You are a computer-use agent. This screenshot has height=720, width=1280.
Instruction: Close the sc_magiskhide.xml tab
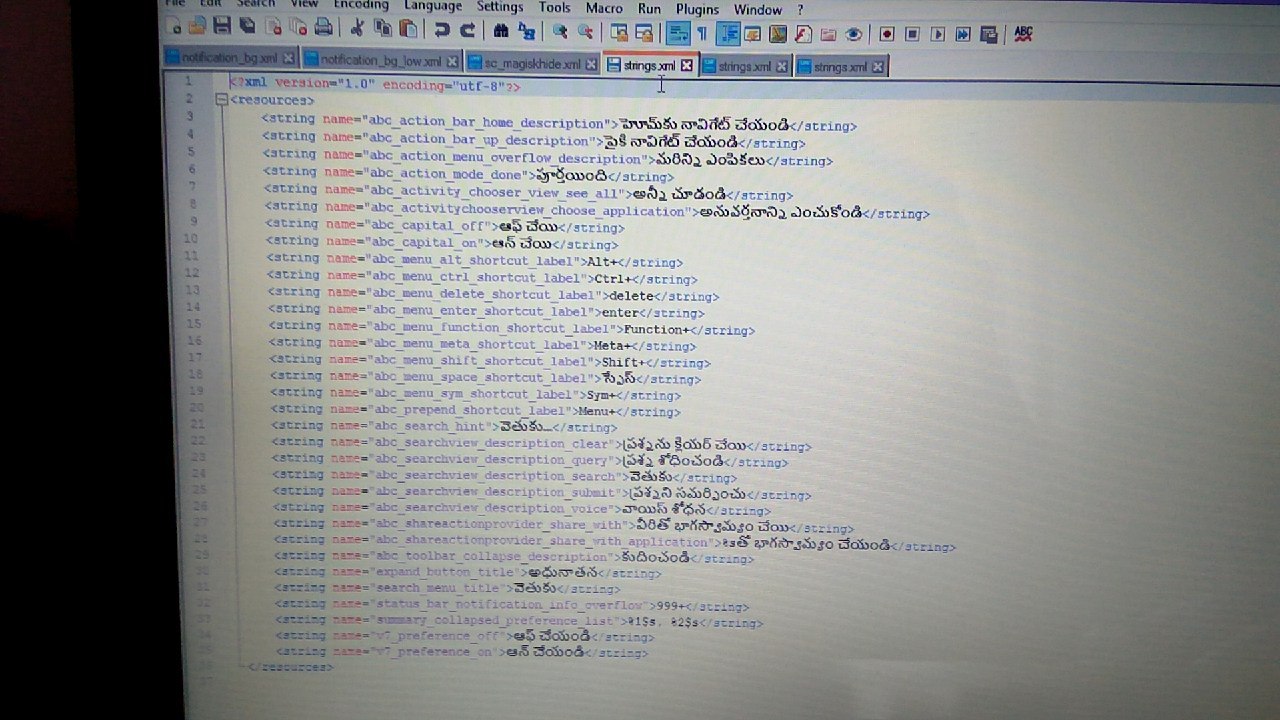pyautogui.click(x=592, y=64)
